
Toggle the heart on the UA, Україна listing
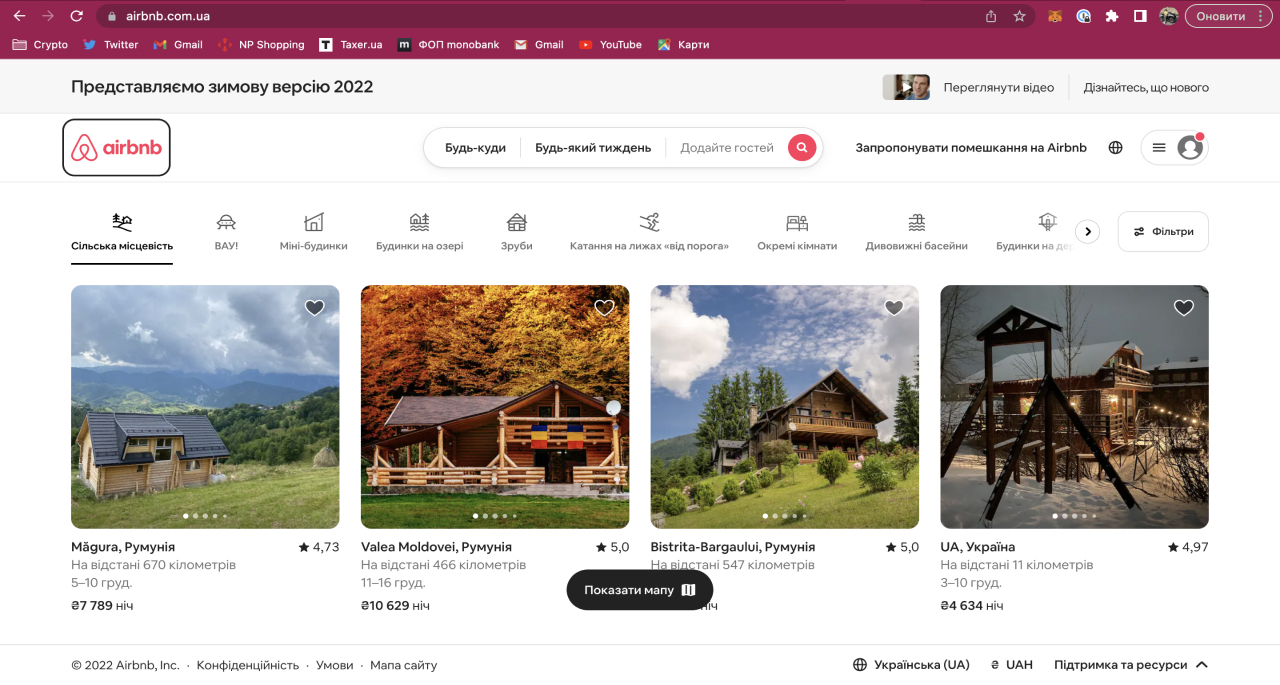point(1184,308)
